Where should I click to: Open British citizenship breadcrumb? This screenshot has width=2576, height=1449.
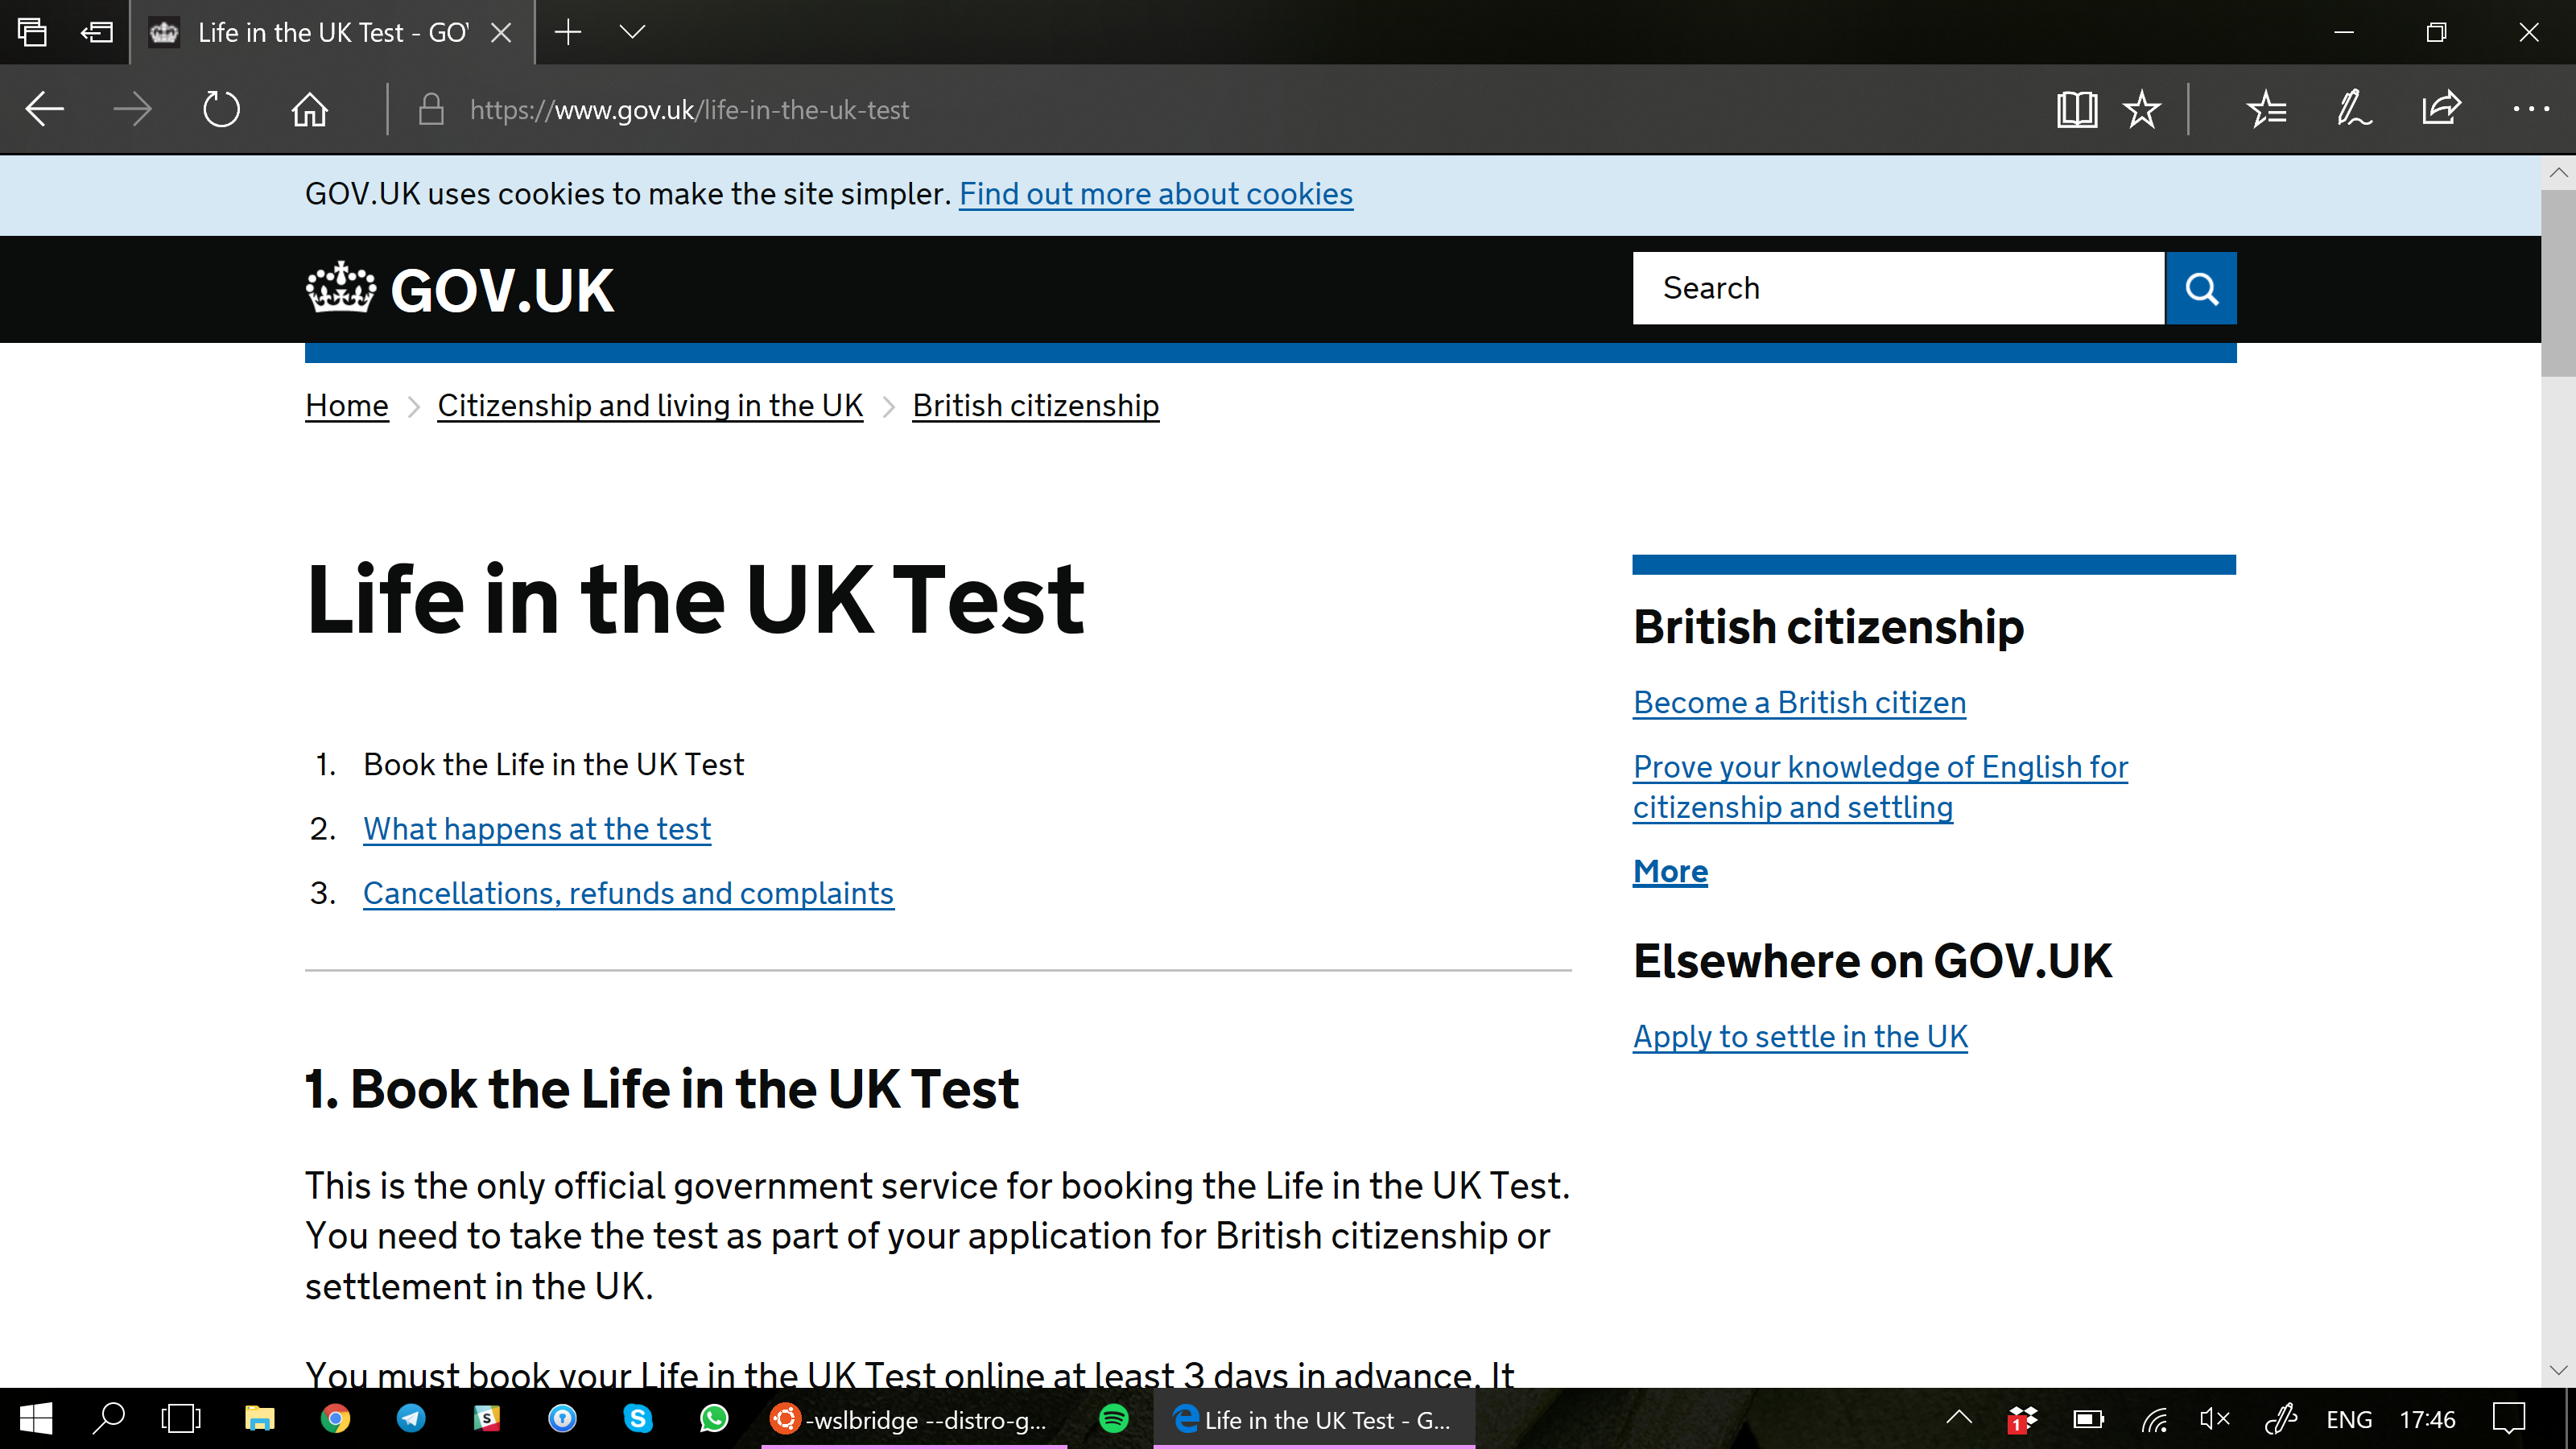1035,406
